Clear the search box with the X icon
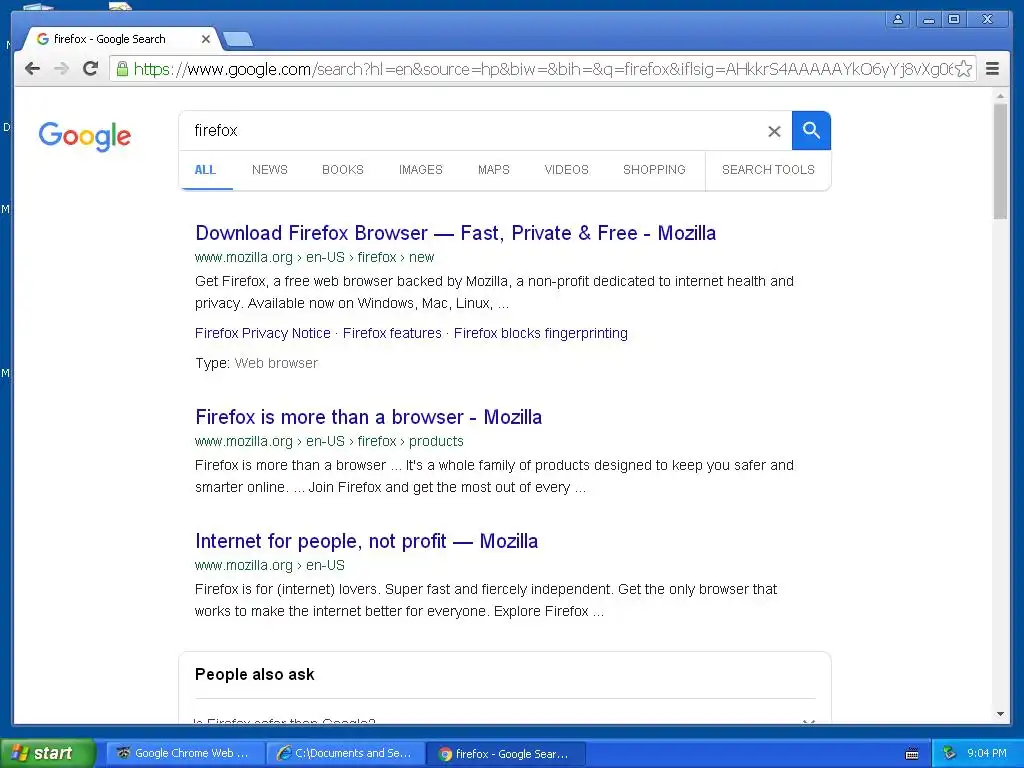This screenshot has width=1024, height=768. (774, 131)
